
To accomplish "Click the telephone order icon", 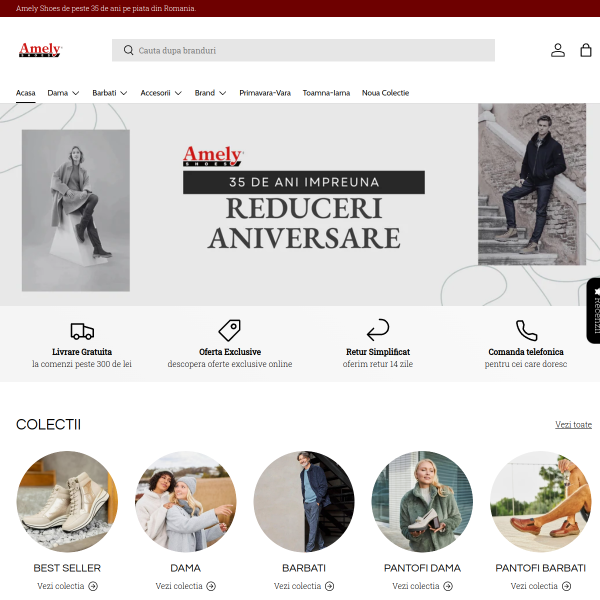I will (x=526, y=330).
